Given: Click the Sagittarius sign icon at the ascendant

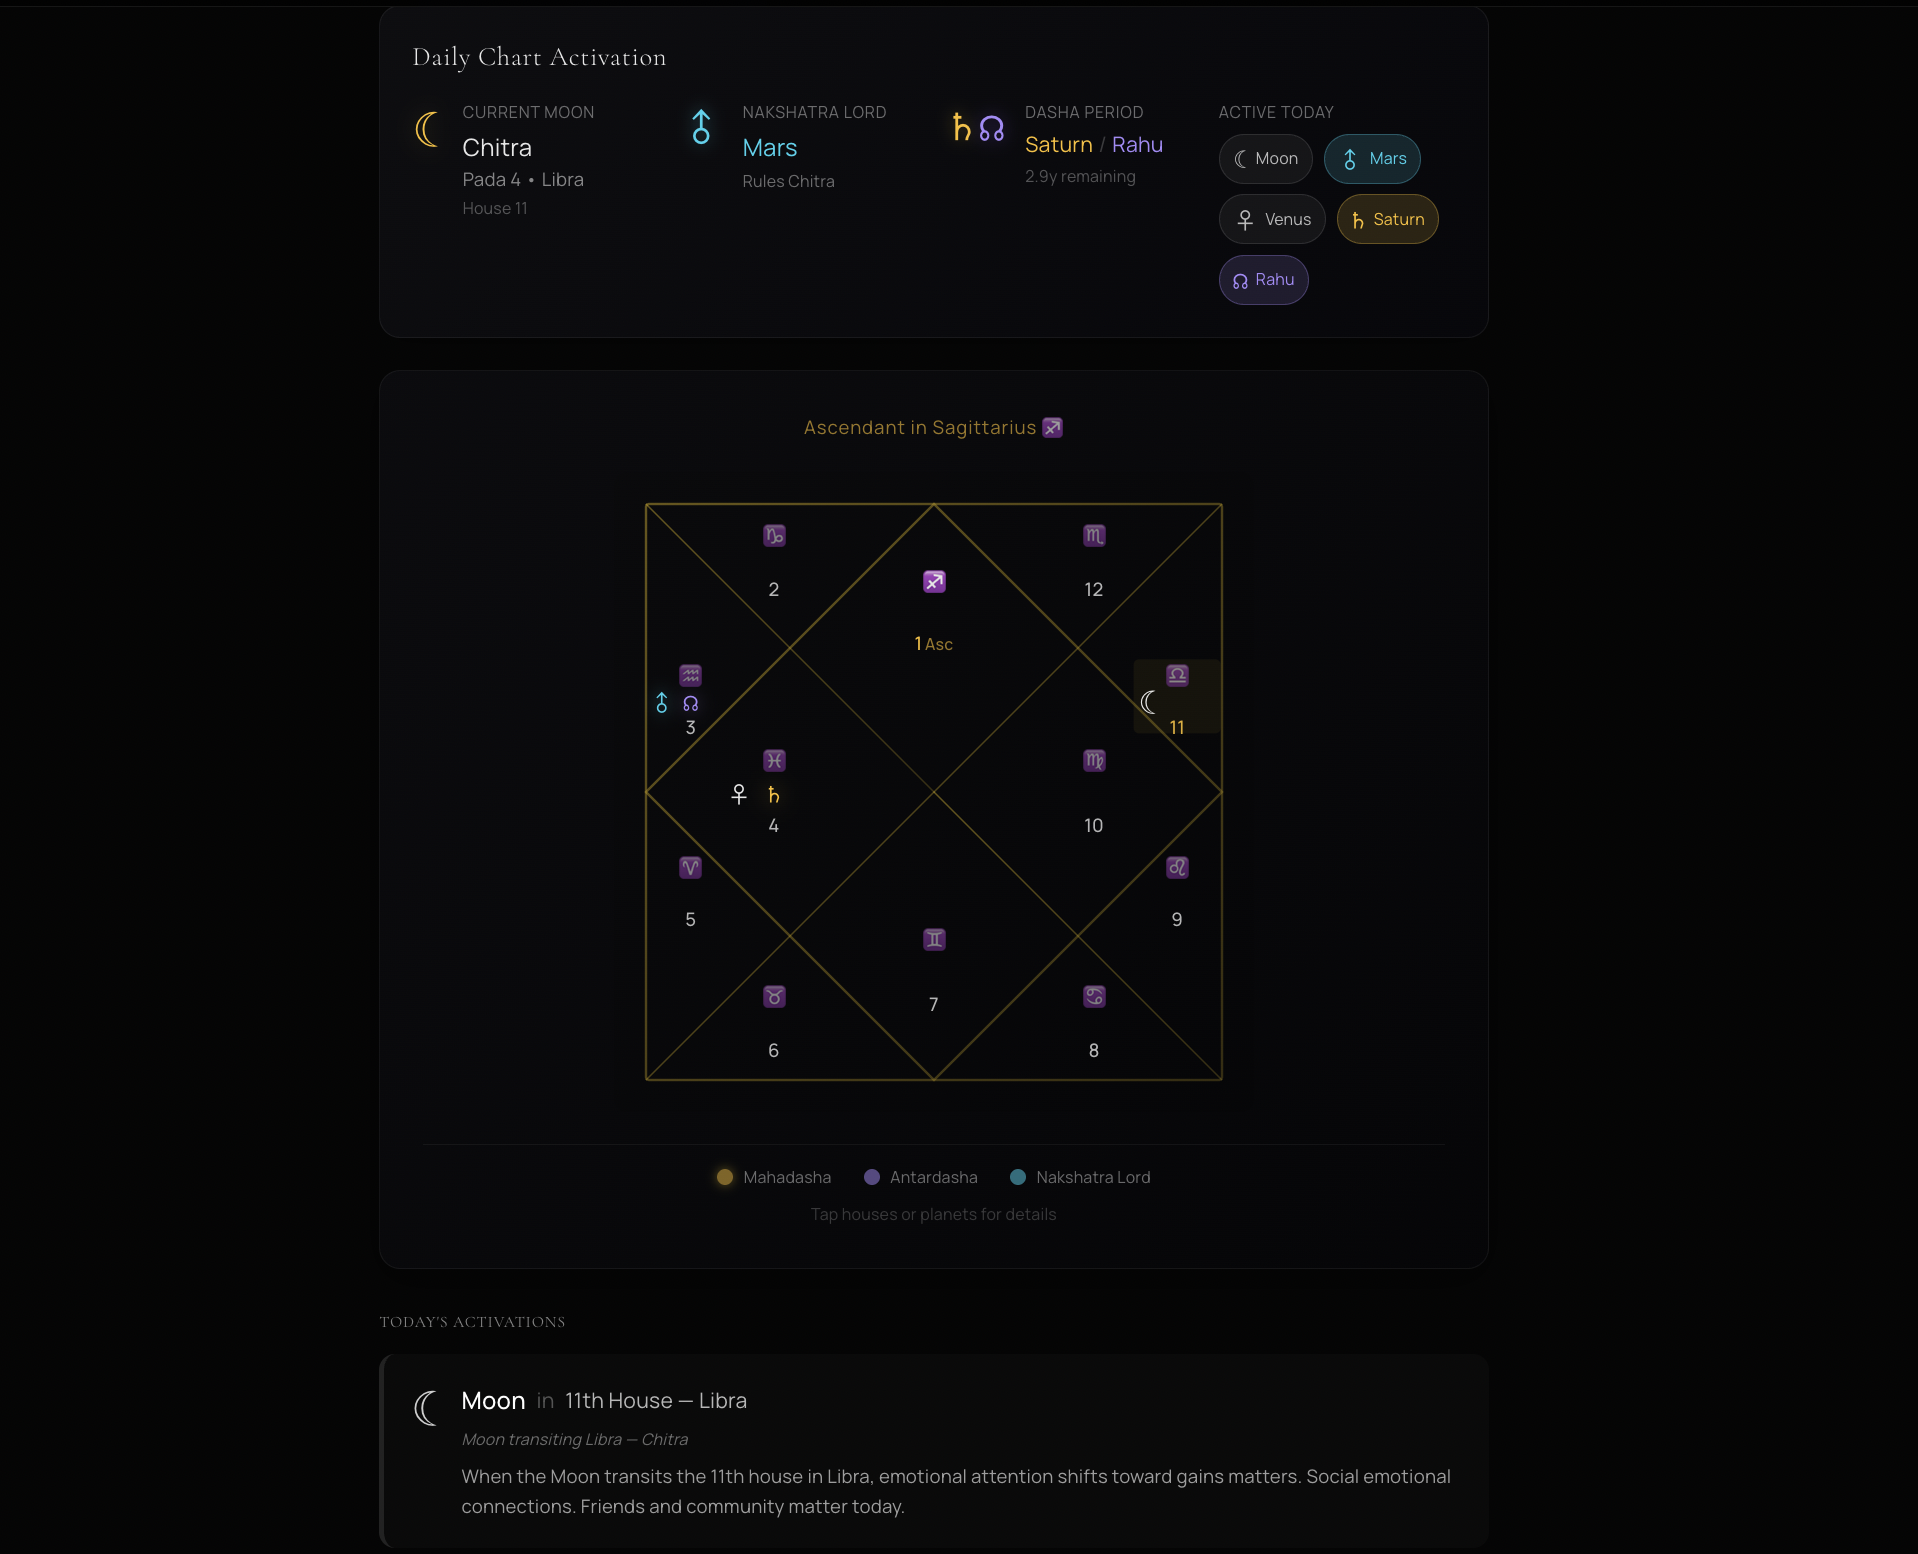Looking at the screenshot, I should pos(934,580).
